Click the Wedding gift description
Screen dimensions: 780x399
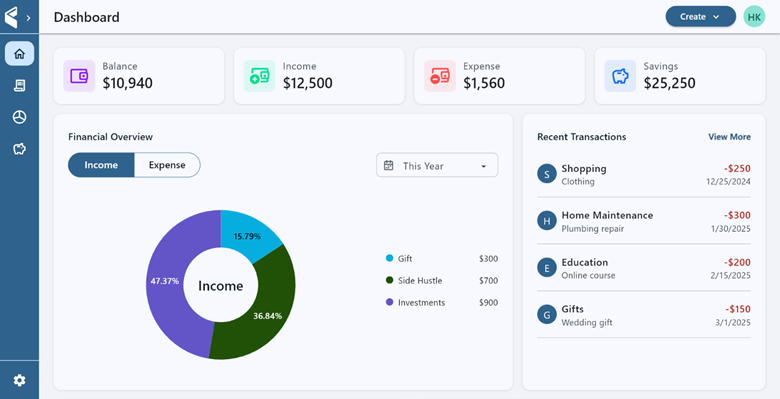587,322
